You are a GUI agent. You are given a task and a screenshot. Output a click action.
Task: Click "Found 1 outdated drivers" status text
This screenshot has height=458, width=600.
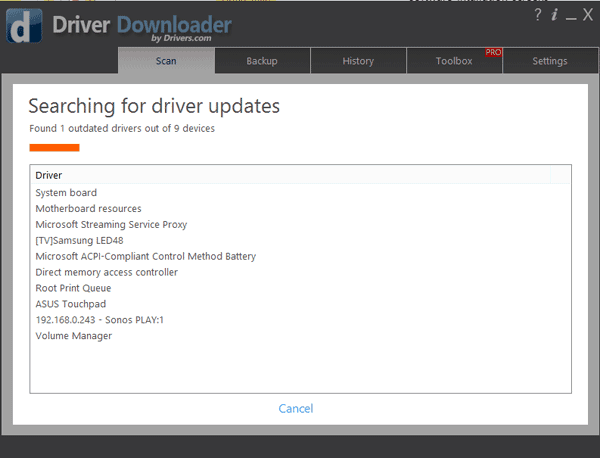click(x=122, y=128)
